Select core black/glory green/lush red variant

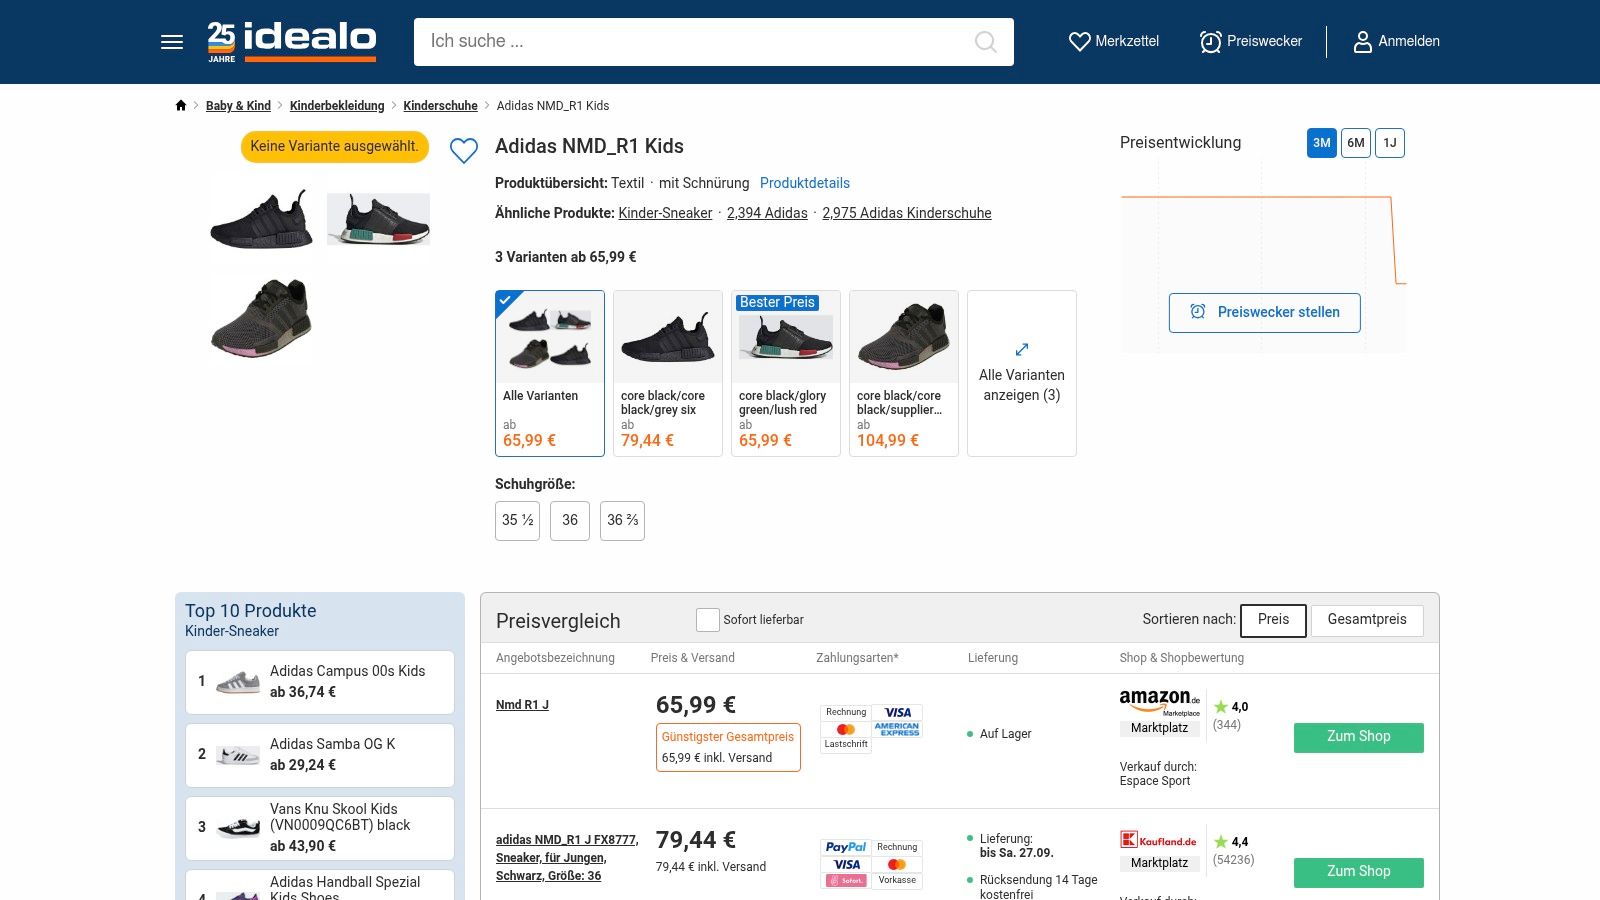785,373
